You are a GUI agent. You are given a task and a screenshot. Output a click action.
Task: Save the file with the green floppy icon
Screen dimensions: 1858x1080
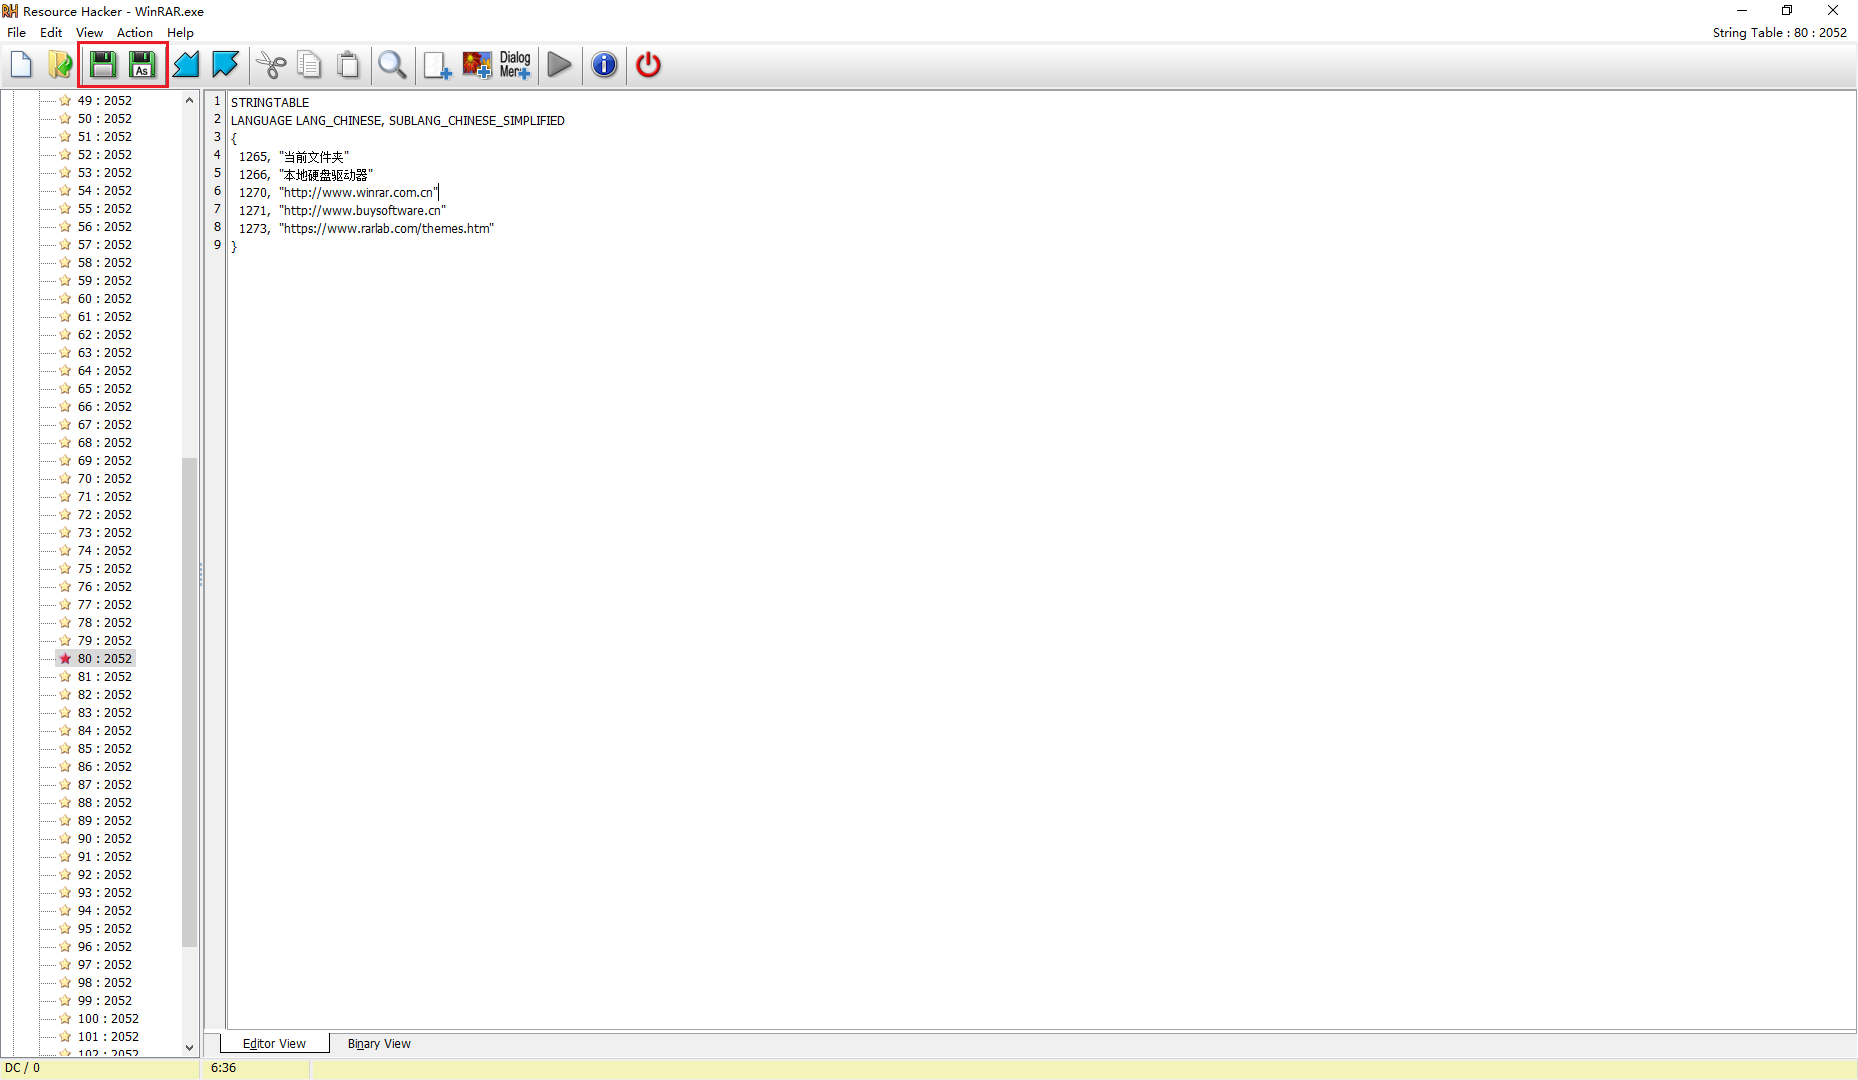102,65
